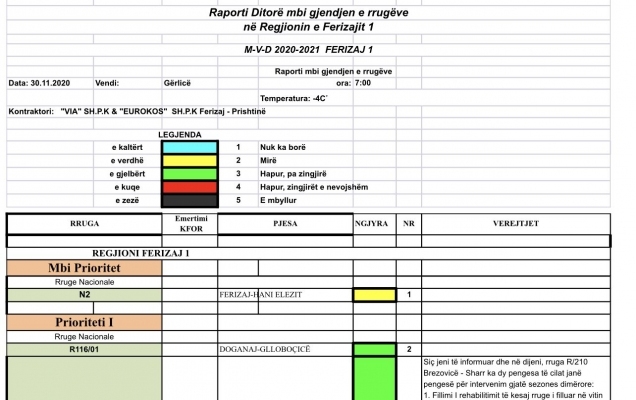This screenshot has height=400, width=636.
Task: Click the 'e kuqe' label
Action: (x=127, y=187)
